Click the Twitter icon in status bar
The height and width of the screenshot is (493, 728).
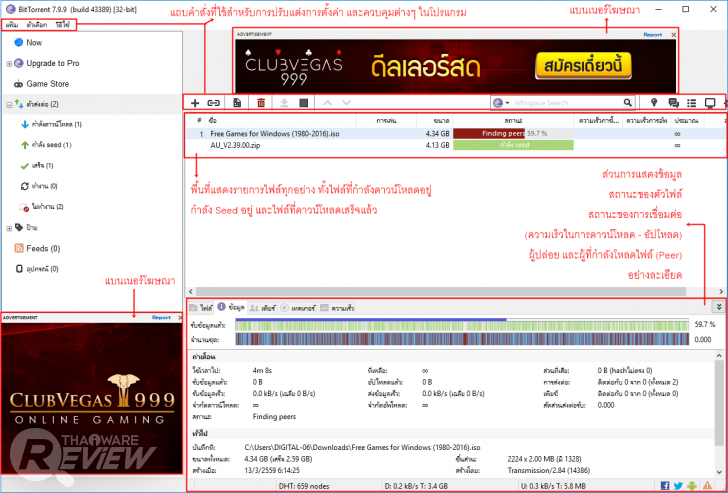[678, 486]
